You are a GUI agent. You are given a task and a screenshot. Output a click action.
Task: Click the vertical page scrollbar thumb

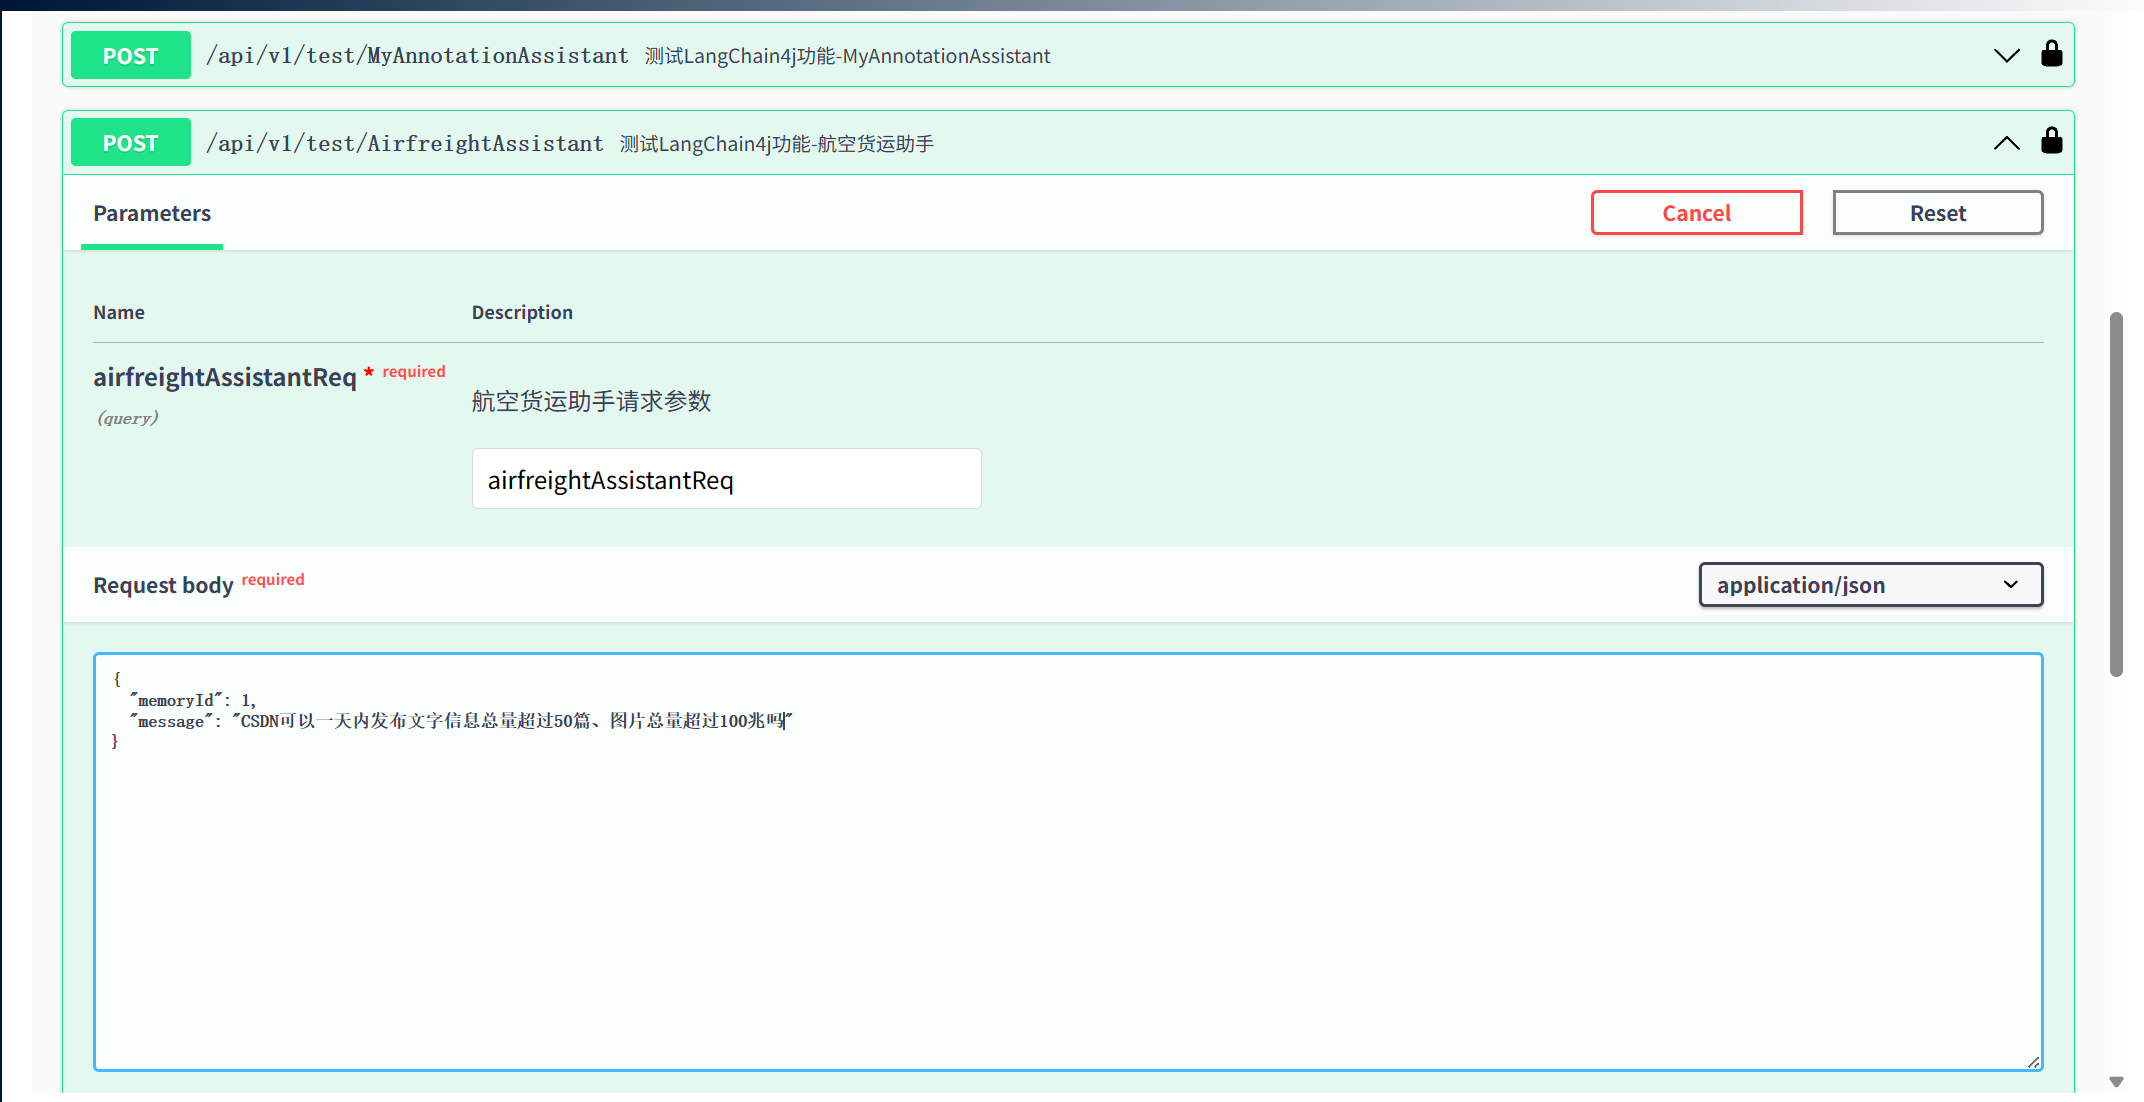[x=2116, y=495]
